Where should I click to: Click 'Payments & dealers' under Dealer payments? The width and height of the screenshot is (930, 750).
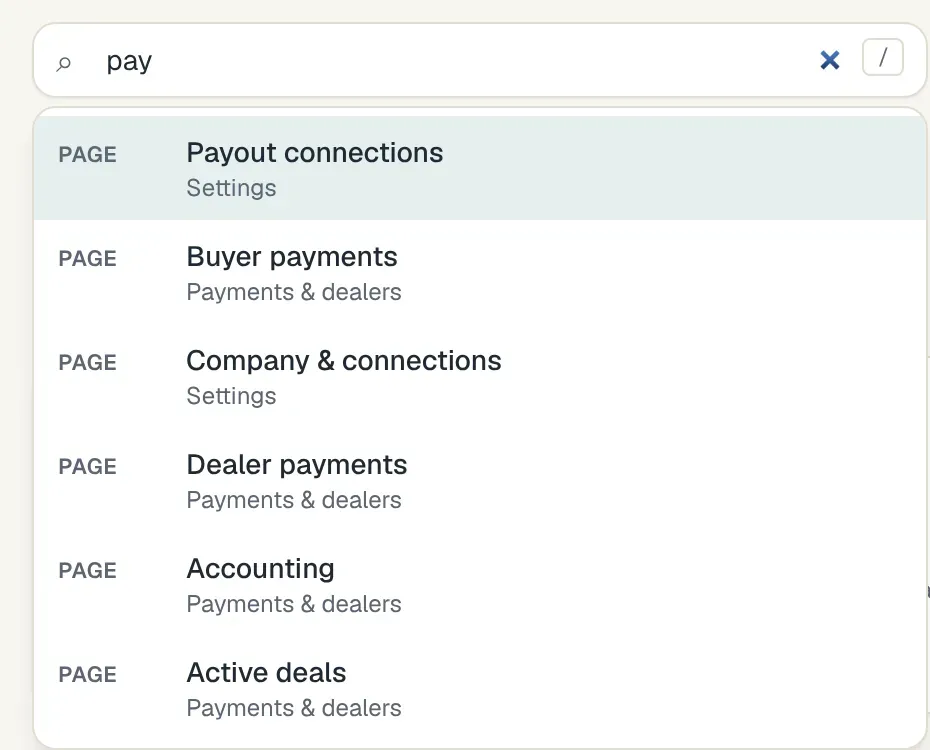(294, 500)
